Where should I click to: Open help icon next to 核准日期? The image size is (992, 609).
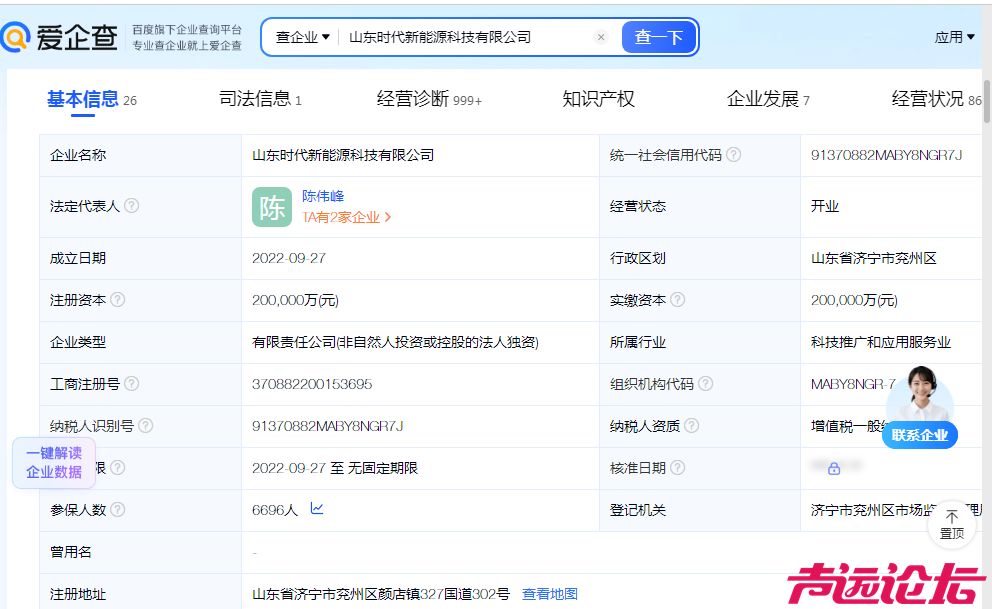[x=678, y=468]
